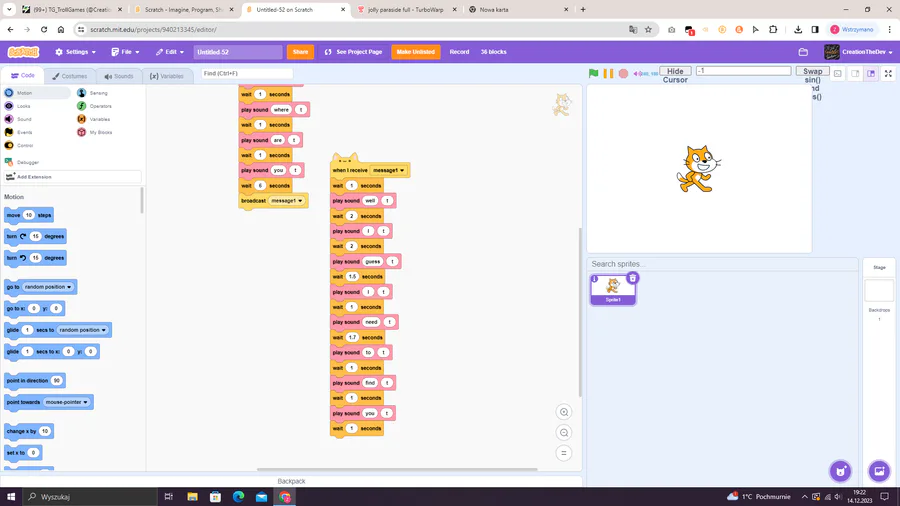Click the Choose a Sprite button
This screenshot has height=506, width=900.
[840, 472]
